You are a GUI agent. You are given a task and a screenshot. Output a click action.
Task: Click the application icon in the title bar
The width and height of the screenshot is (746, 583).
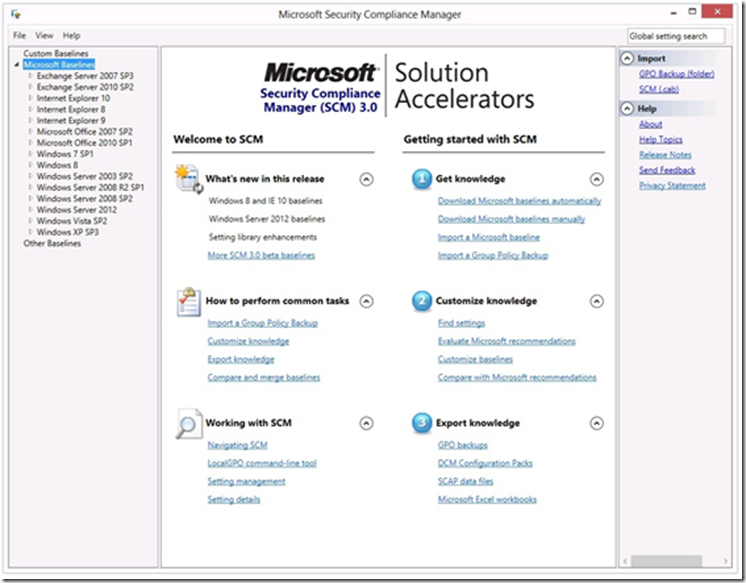(x=16, y=14)
